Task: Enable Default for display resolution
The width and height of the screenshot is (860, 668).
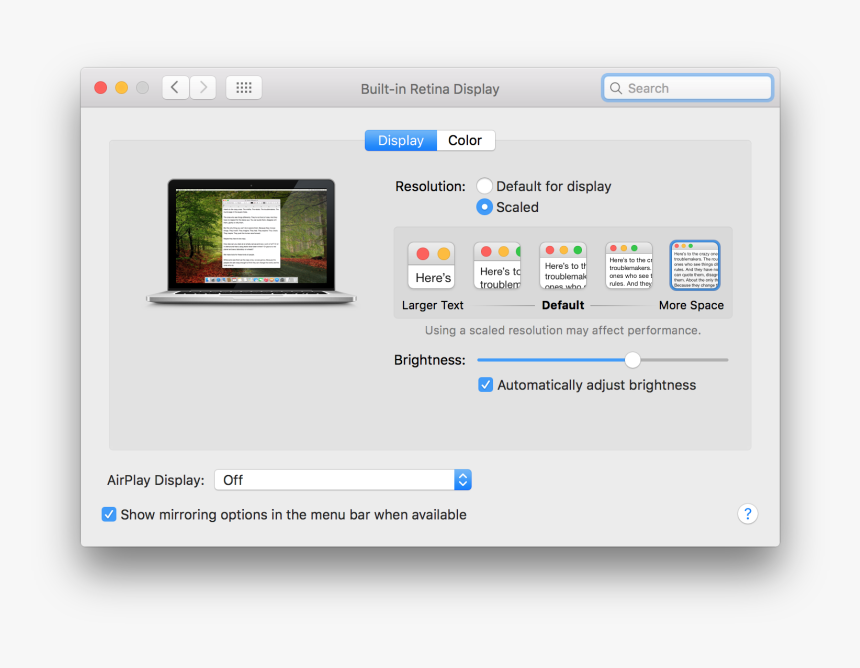Action: point(484,186)
